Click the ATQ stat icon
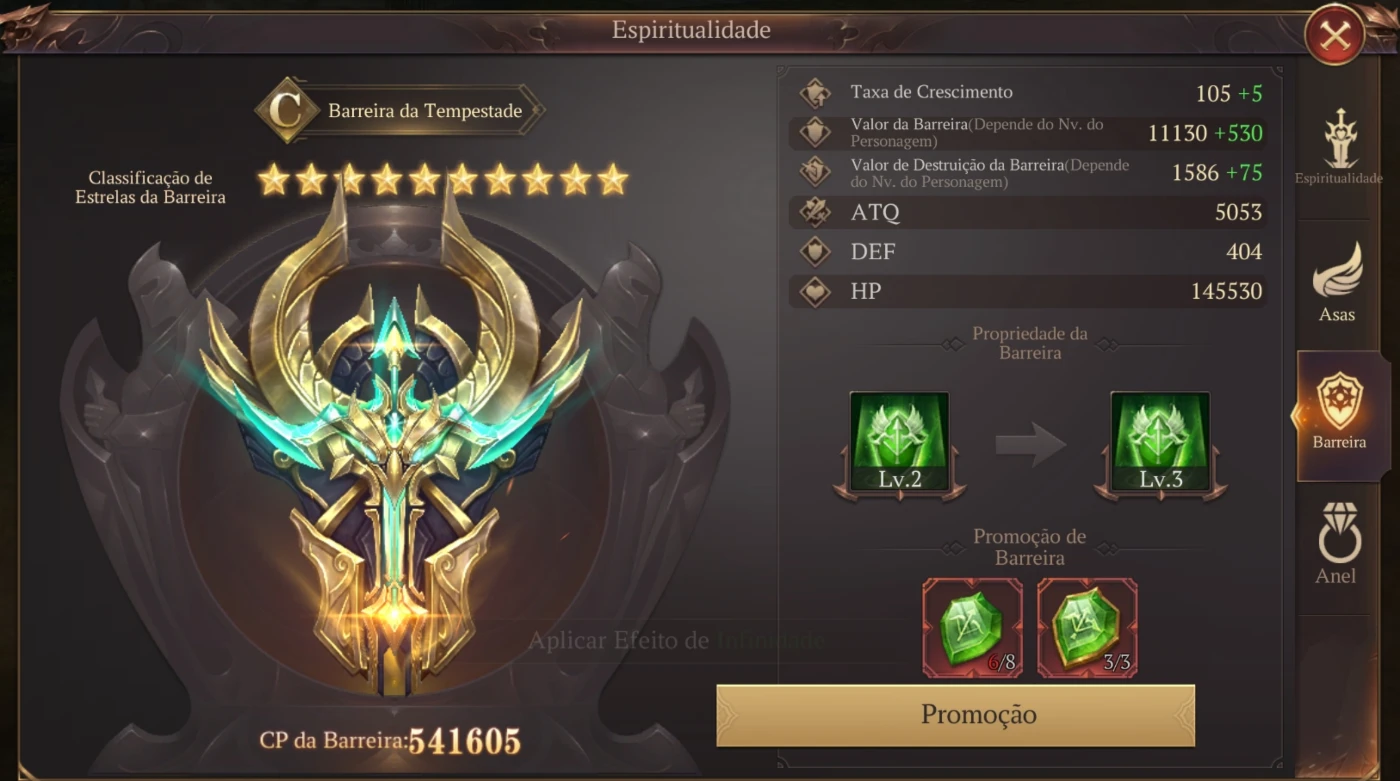 coord(815,212)
